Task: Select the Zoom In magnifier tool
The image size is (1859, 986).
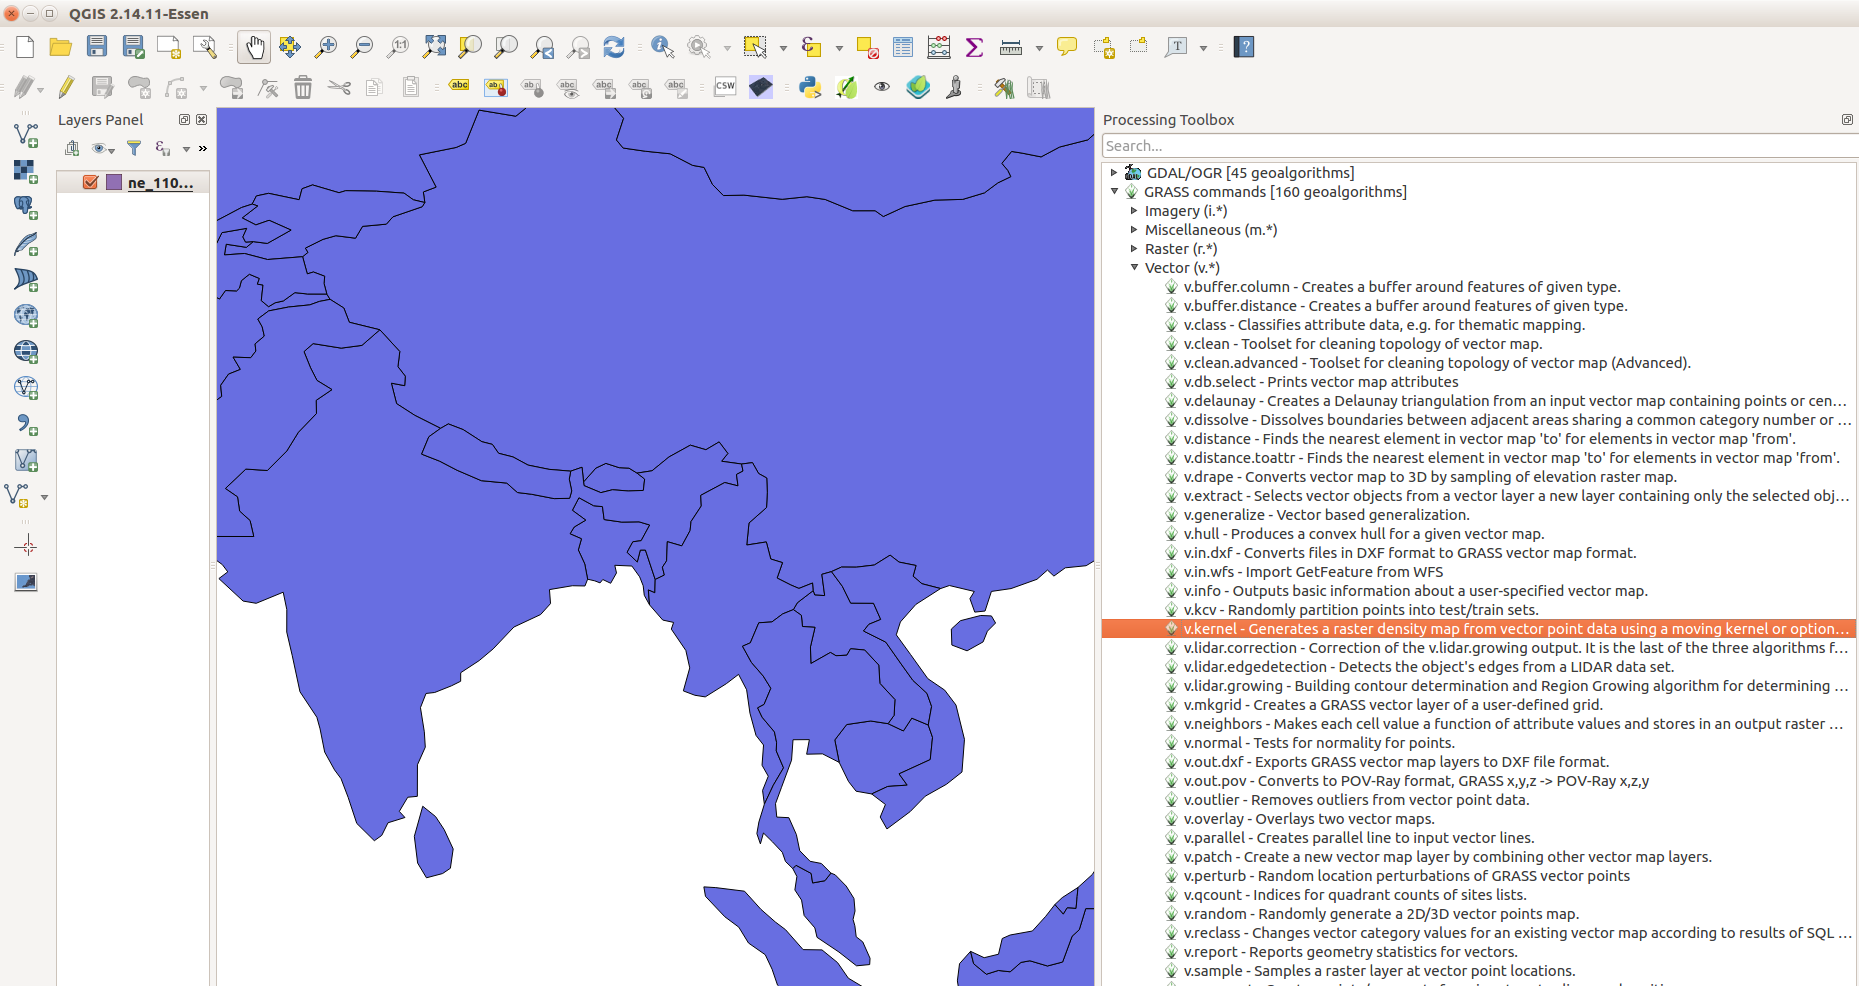Action: (326, 47)
